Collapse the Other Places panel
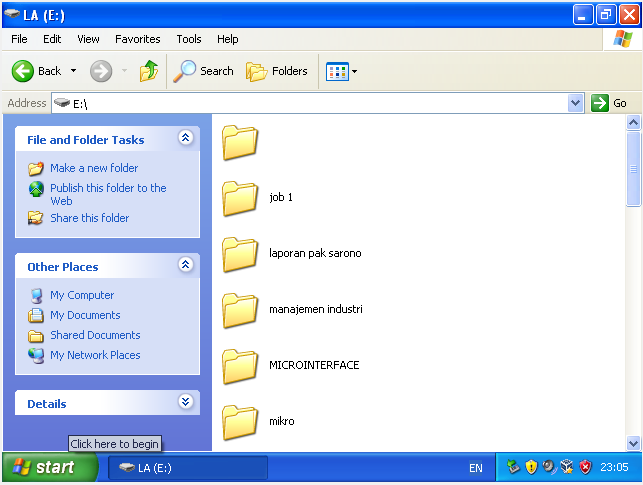Image resolution: width=643 pixels, height=485 pixels. tap(185, 265)
